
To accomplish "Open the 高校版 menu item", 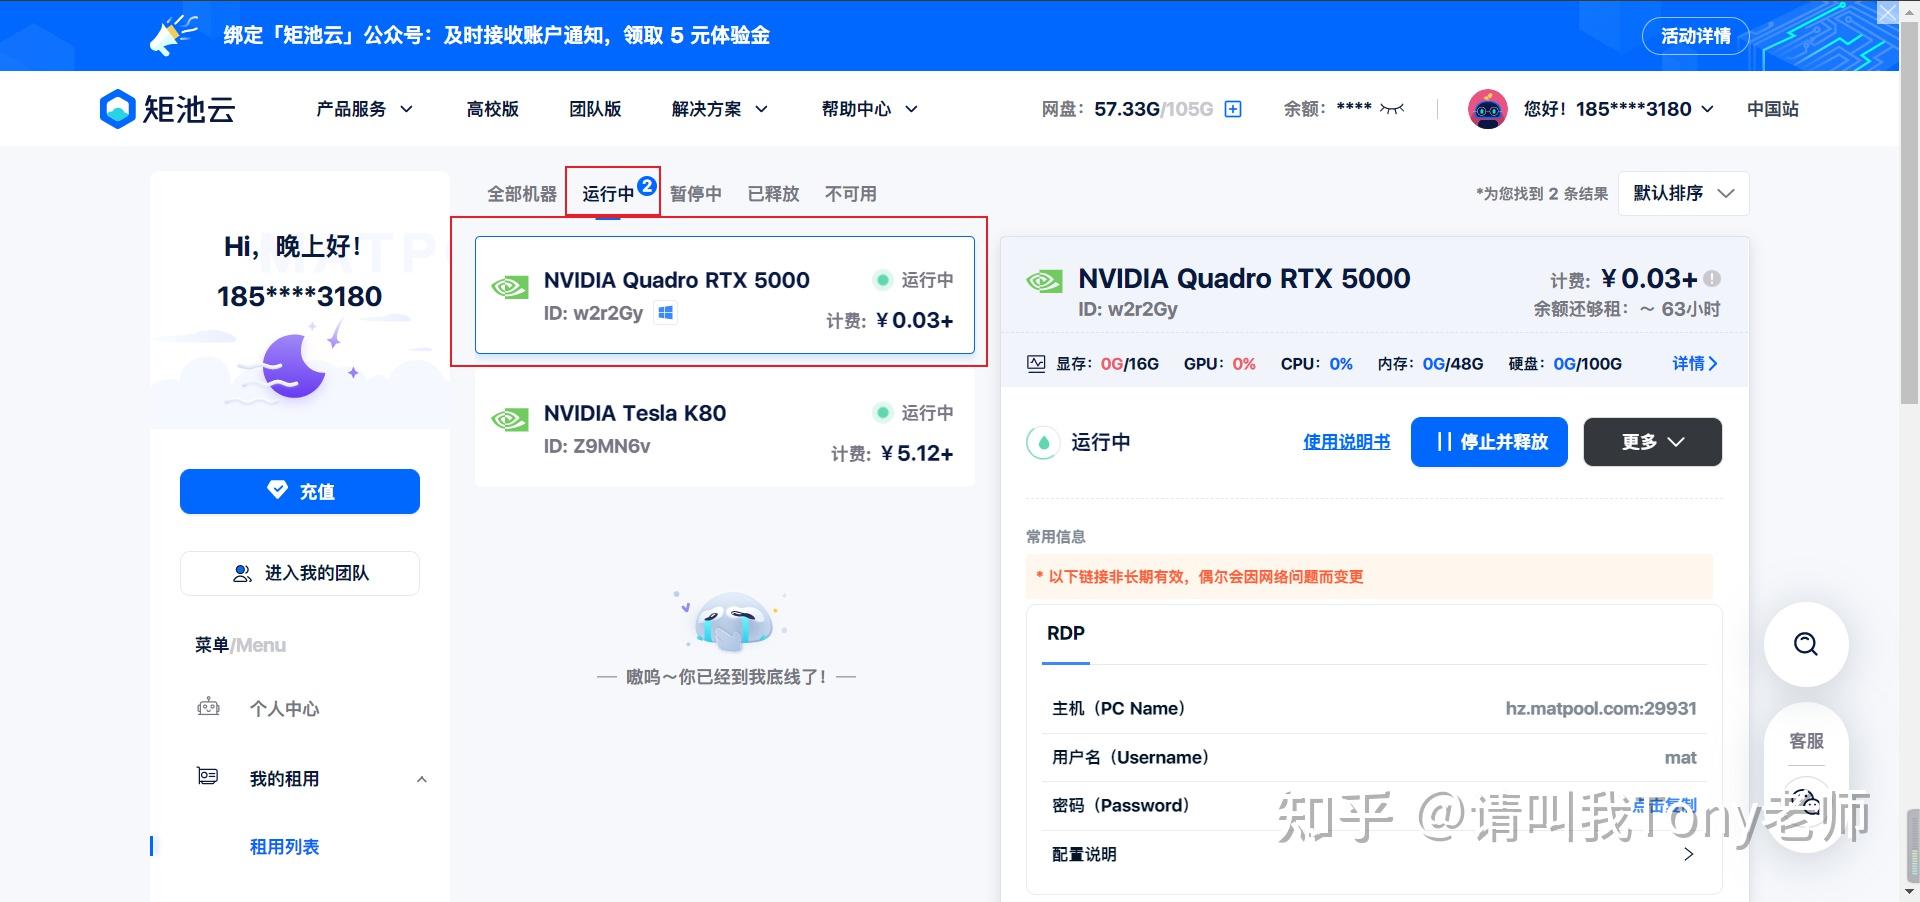I will [x=493, y=109].
